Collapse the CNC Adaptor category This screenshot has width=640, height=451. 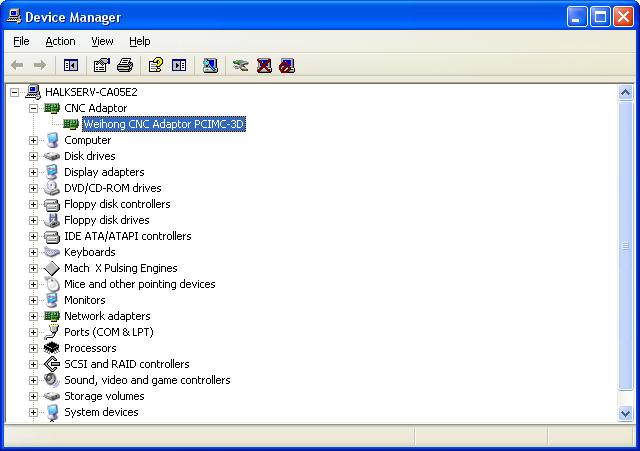[x=33, y=108]
